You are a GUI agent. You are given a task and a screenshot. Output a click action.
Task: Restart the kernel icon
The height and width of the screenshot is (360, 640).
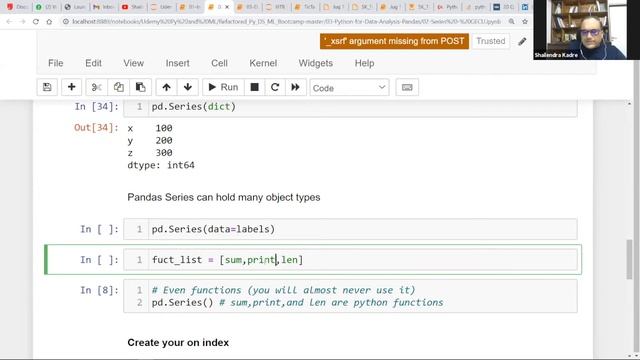275,87
